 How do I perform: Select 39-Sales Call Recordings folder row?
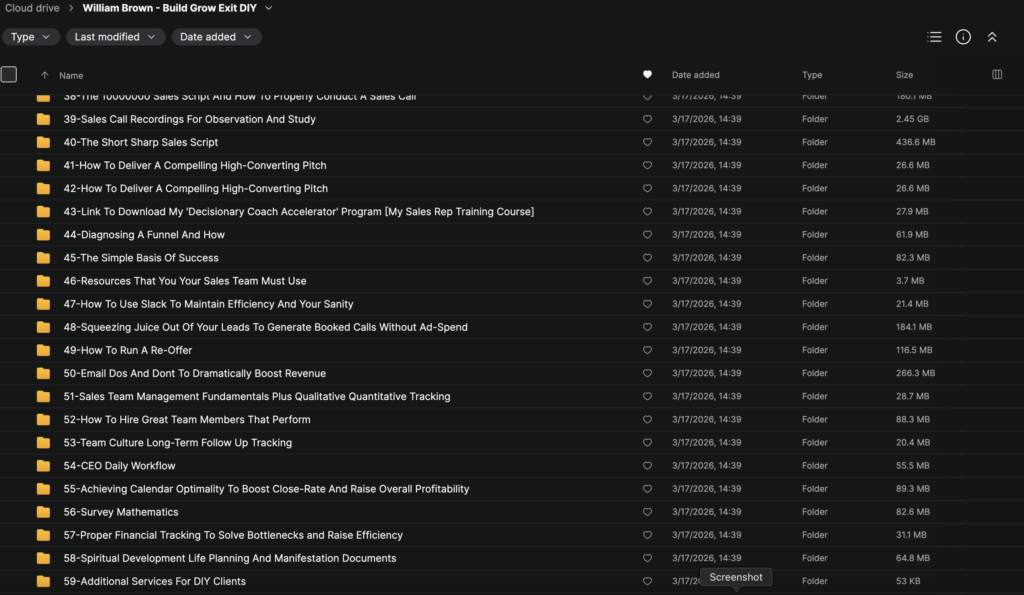[x=190, y=119]
